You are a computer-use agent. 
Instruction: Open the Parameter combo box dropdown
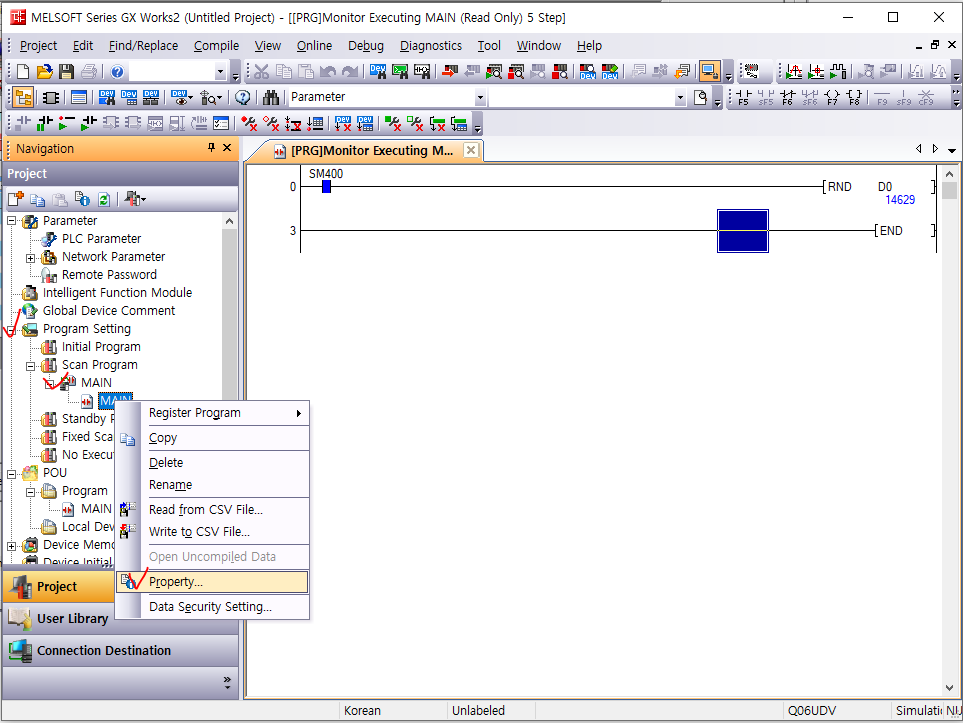480,97
